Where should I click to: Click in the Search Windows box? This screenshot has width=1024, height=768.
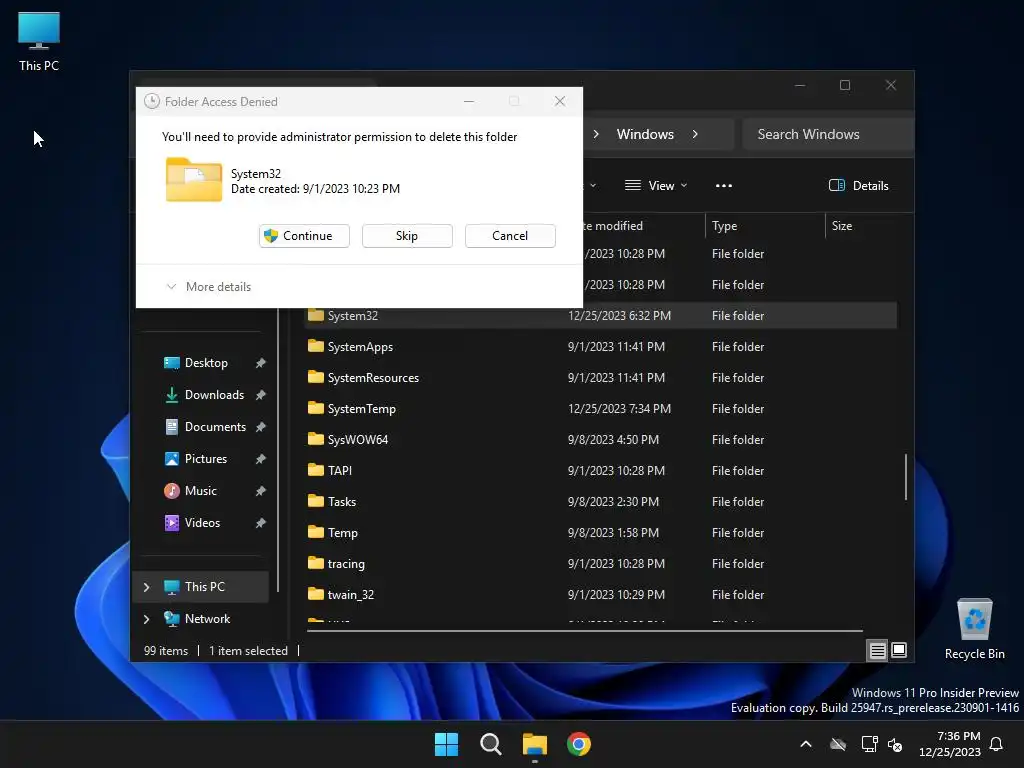[x=827, y=134]
